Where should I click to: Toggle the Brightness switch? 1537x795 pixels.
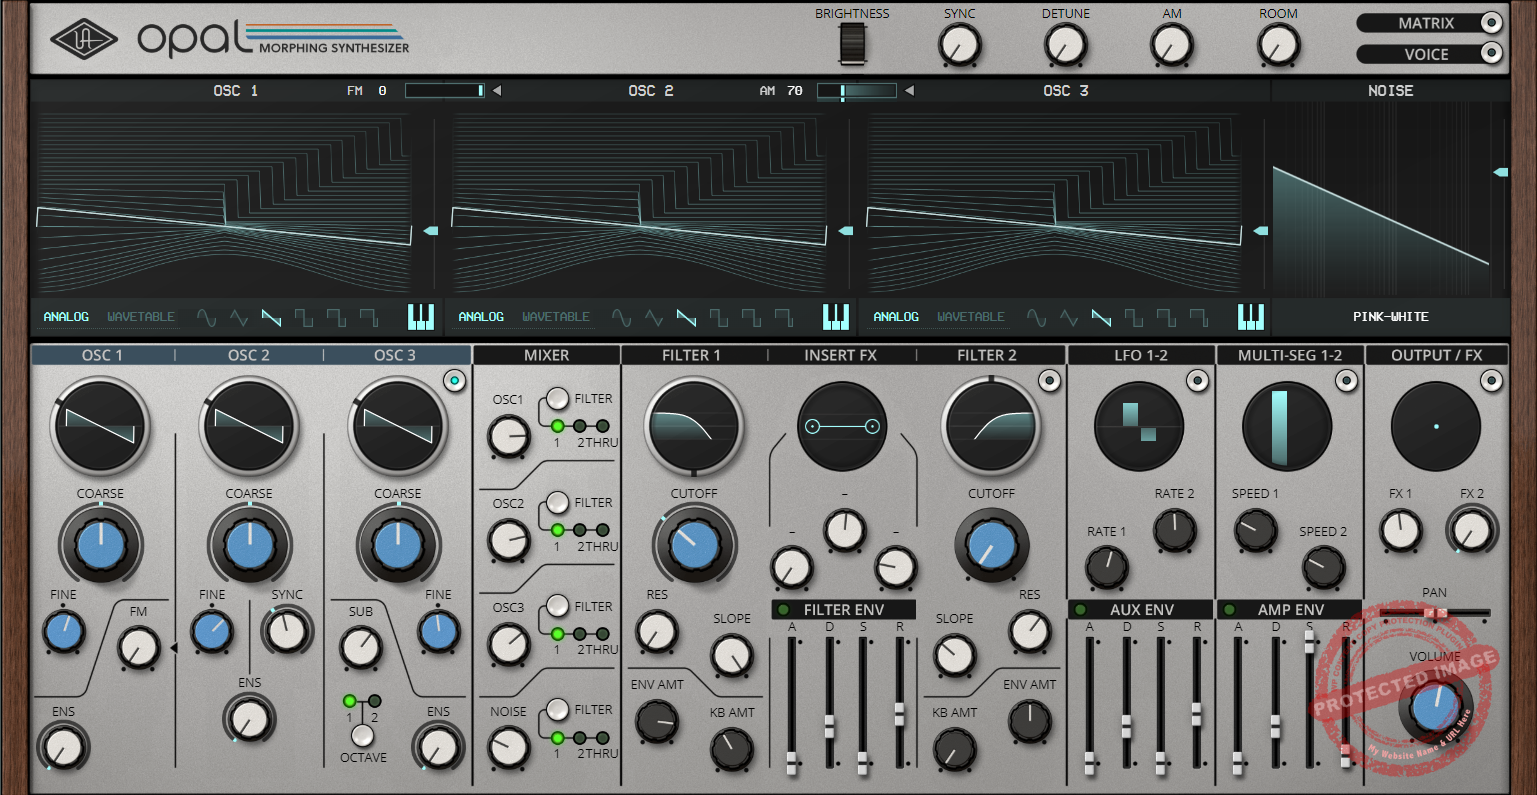click(851, 46)
